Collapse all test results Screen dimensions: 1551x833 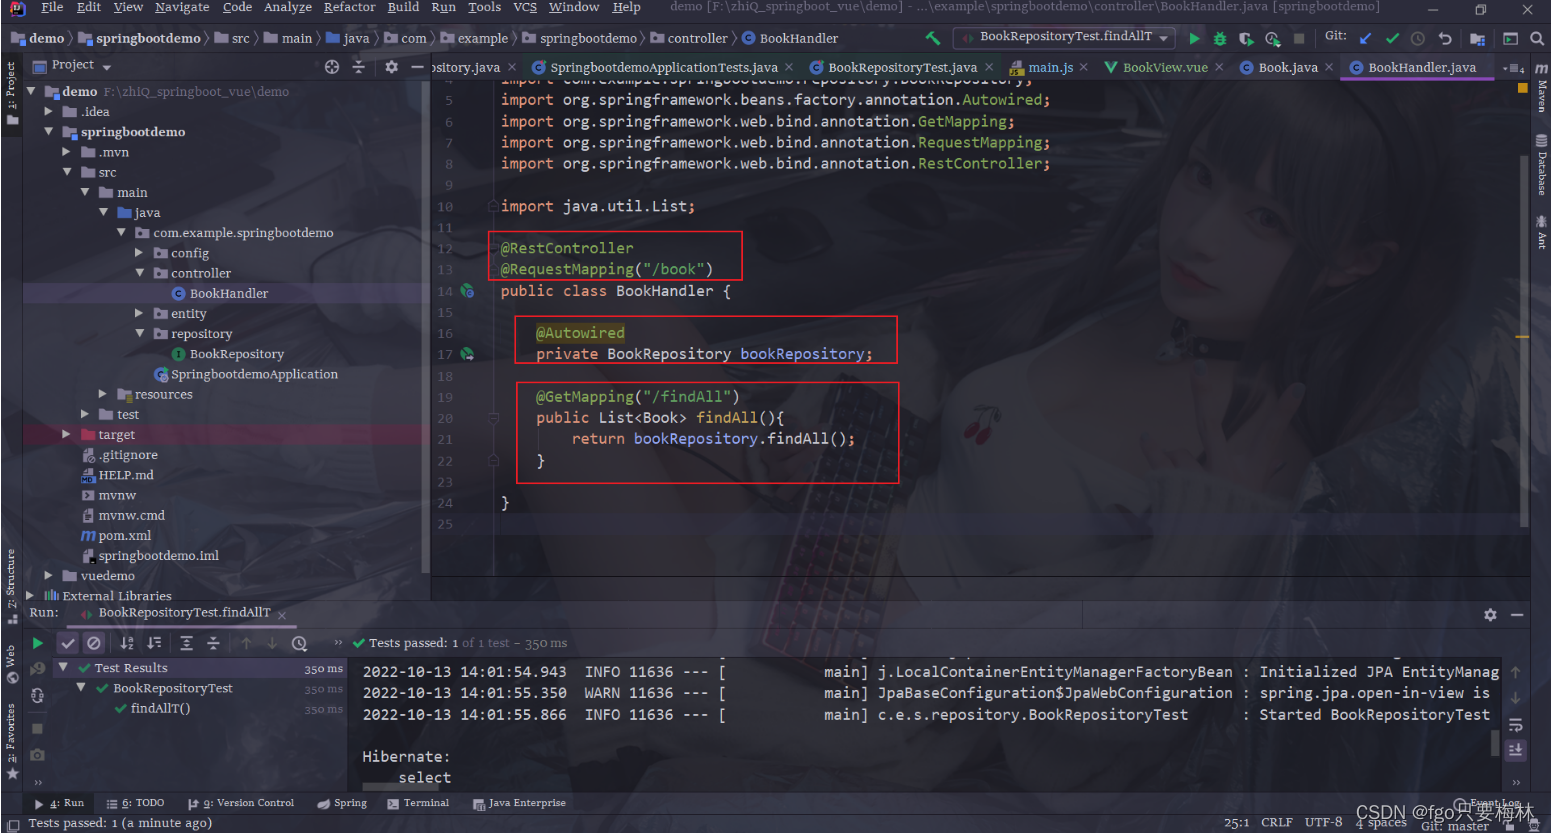pos(213,643)
